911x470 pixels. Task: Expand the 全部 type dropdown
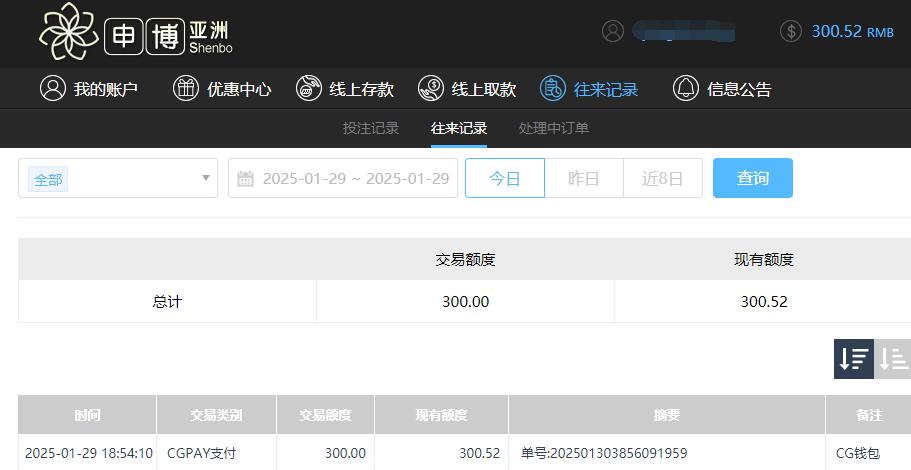tap(118, 178)
